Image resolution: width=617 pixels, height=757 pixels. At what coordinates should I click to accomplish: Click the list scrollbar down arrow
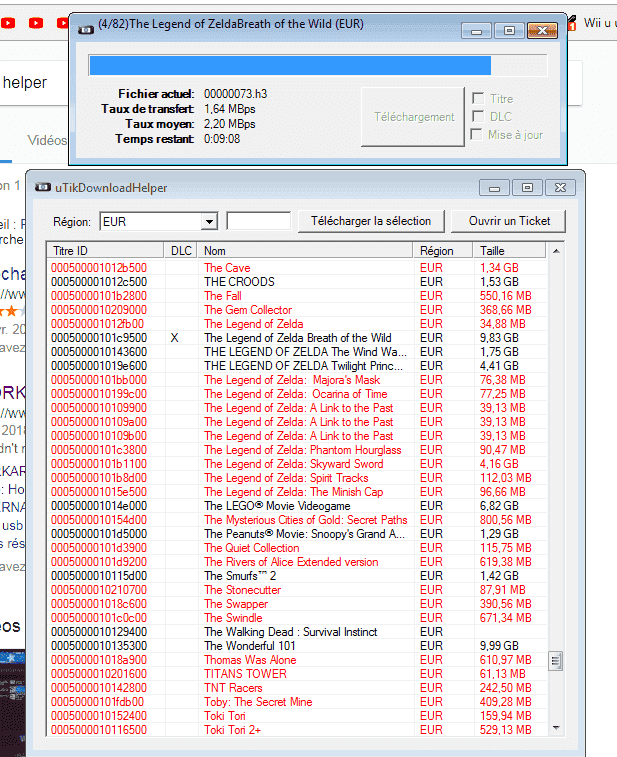556,728
